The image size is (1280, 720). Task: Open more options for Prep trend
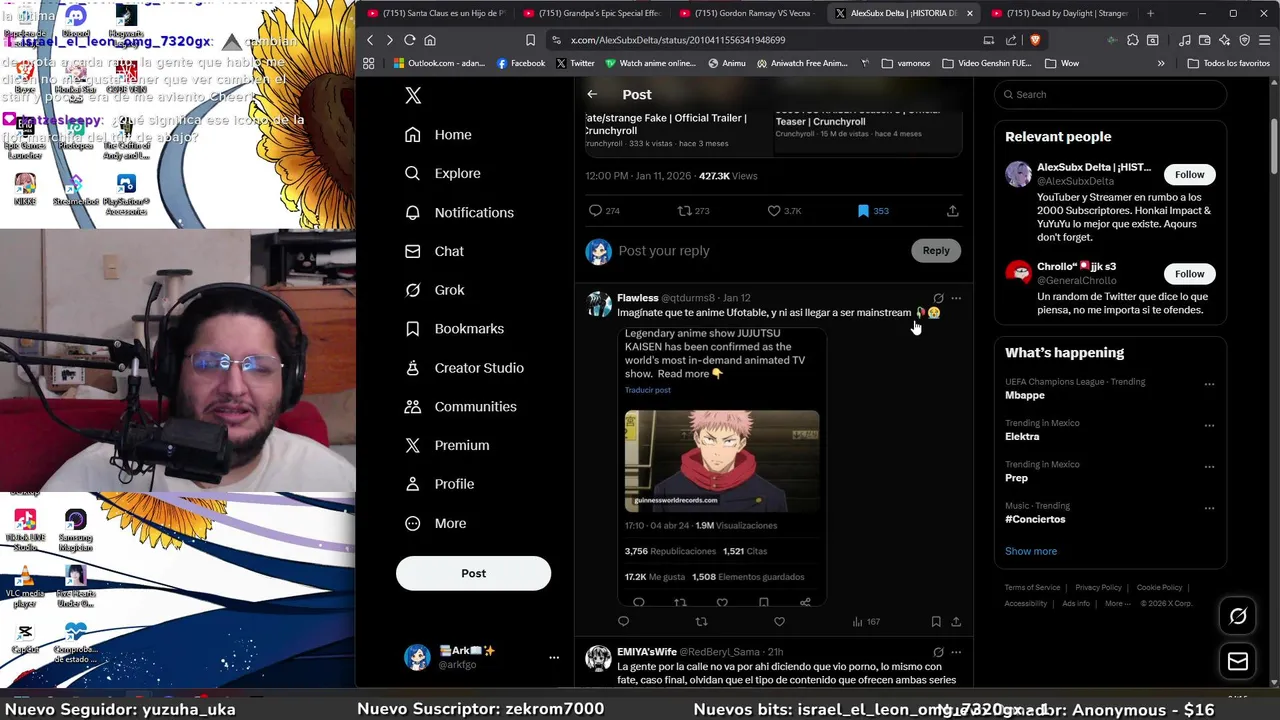coord(1209,467)
